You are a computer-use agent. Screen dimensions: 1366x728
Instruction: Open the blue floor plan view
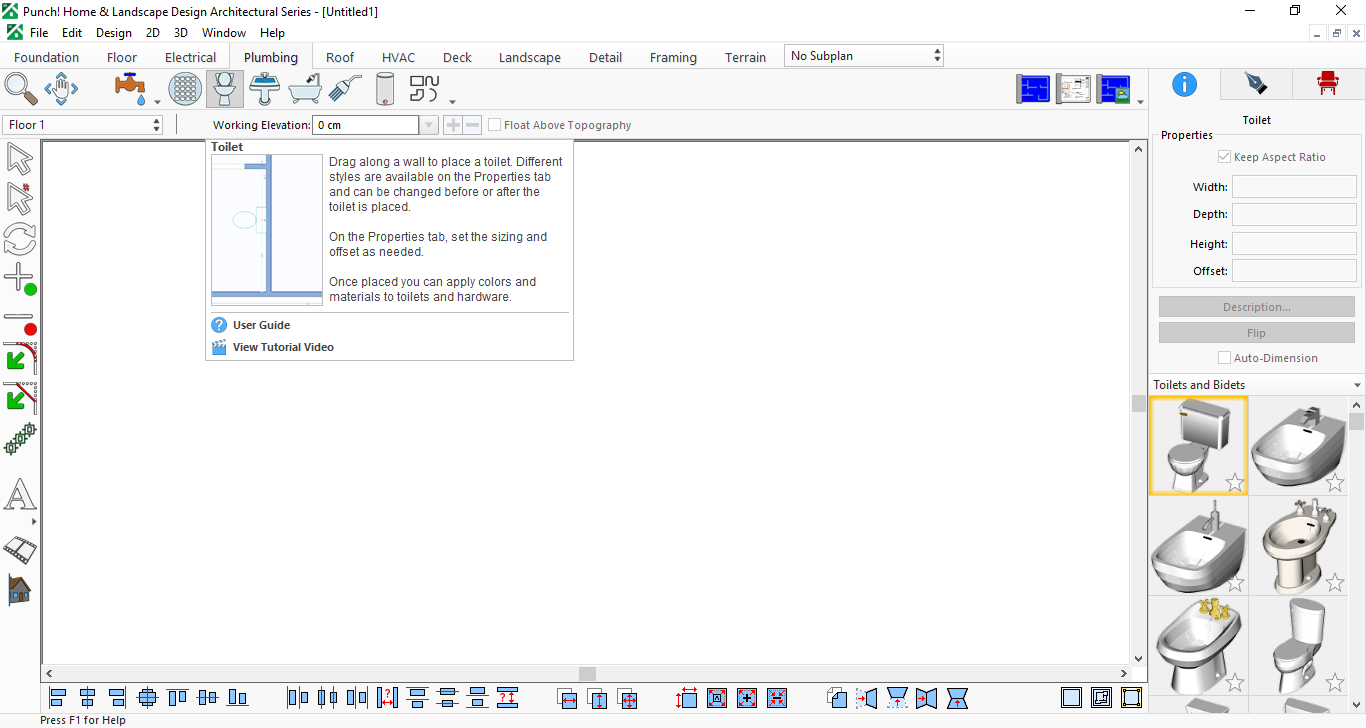pos(1033,89)
